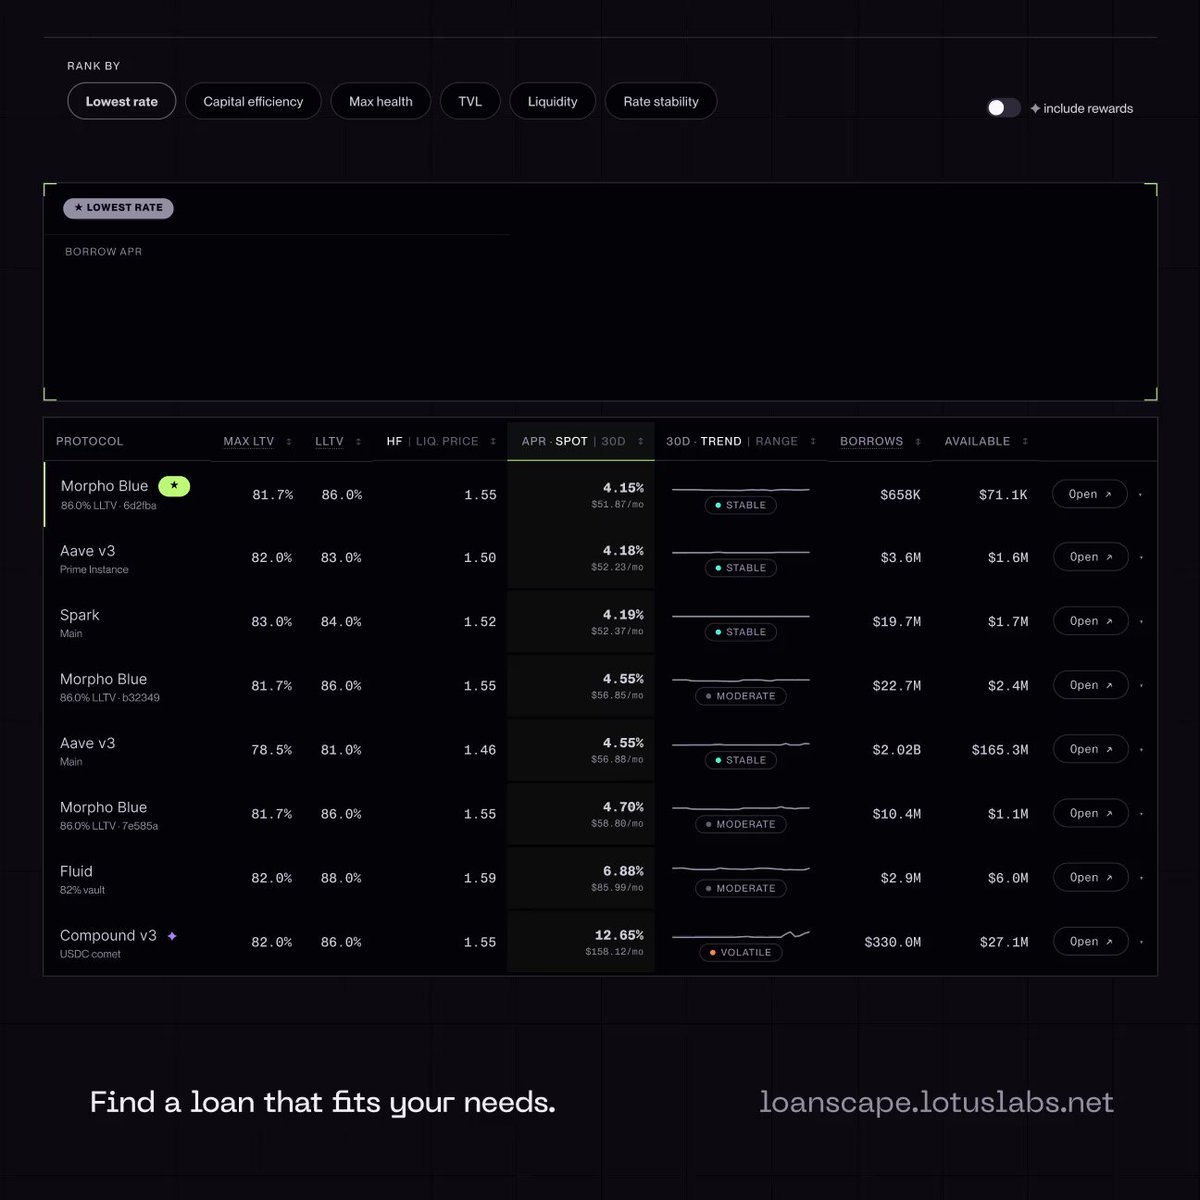Click the PROTOCOL column header
The image size is (1200, 1200).
point(90,441)
